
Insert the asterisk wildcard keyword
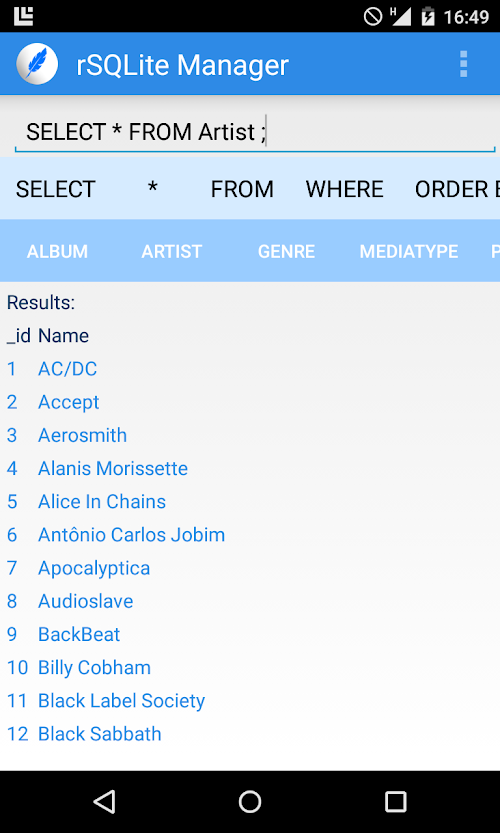[x=152, y=189]
